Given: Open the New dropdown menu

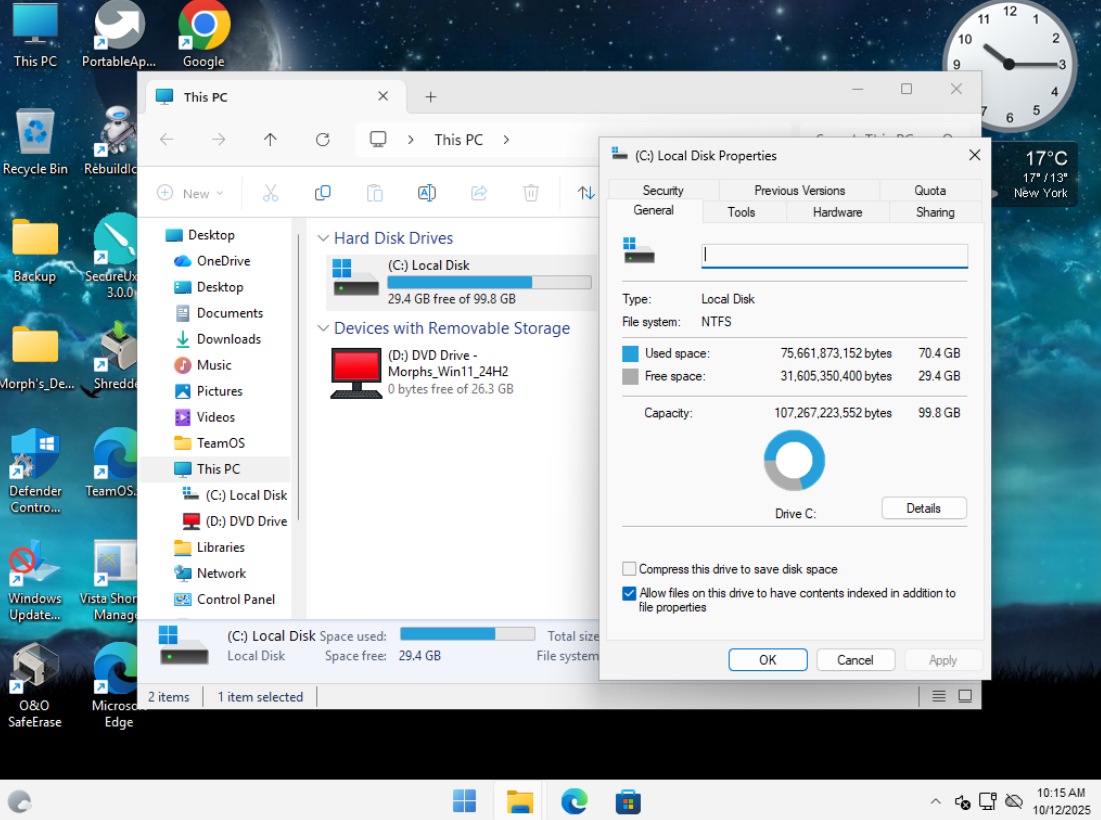Looking at the screenshot, I should pos(191,193).
